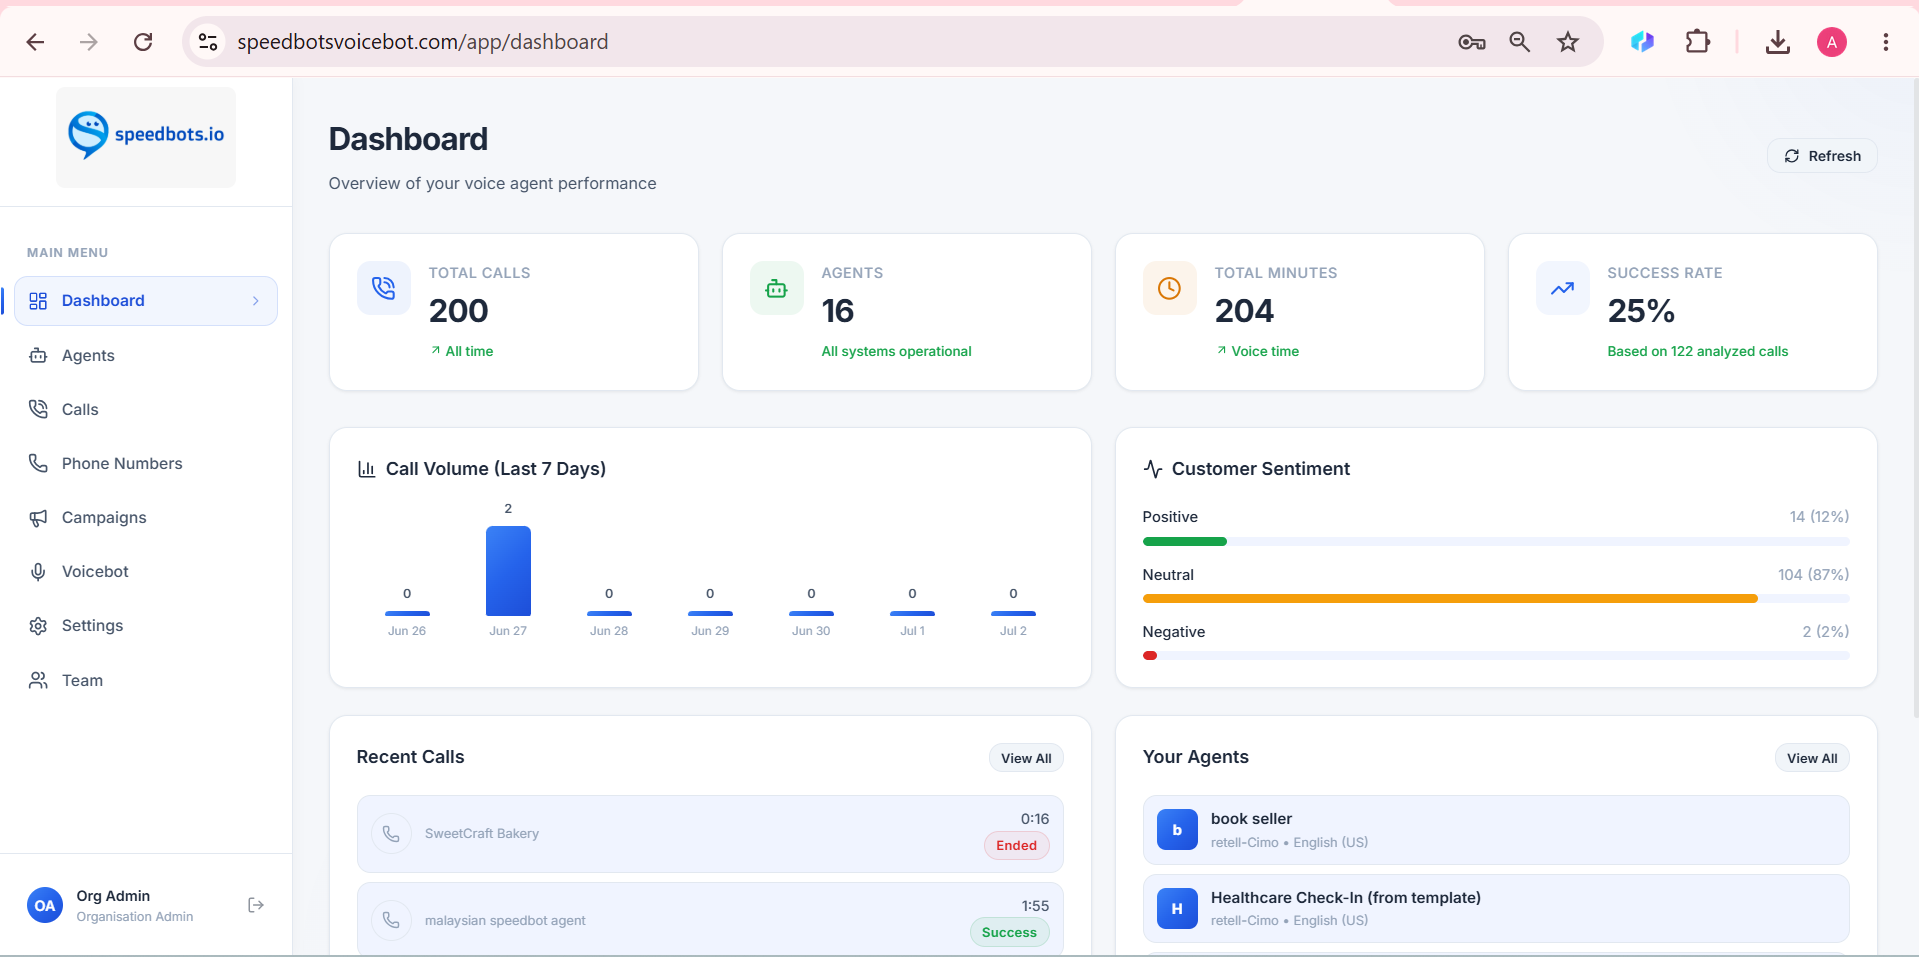
Task: Open the browser zoom magnifier icon
Action: point(1519,42)
